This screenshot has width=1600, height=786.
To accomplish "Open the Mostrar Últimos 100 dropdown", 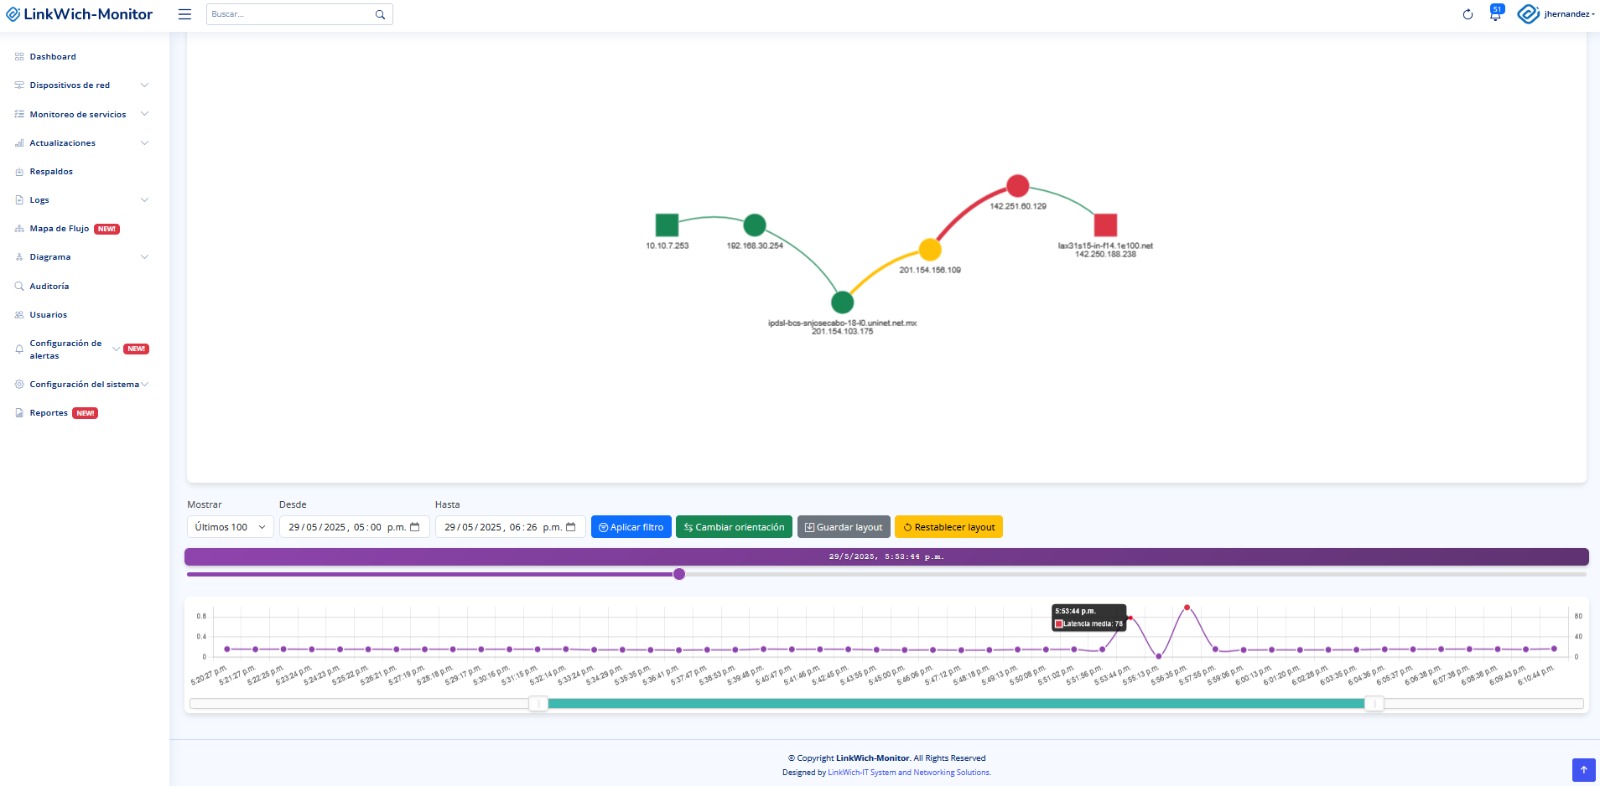I will coord(230,527).
